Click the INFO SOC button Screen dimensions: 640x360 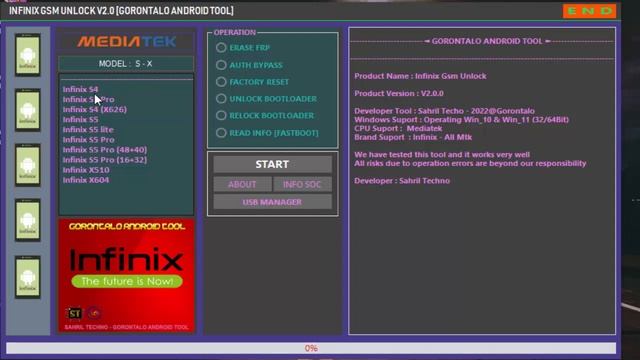pyautogui.click(x=302, y=184)
